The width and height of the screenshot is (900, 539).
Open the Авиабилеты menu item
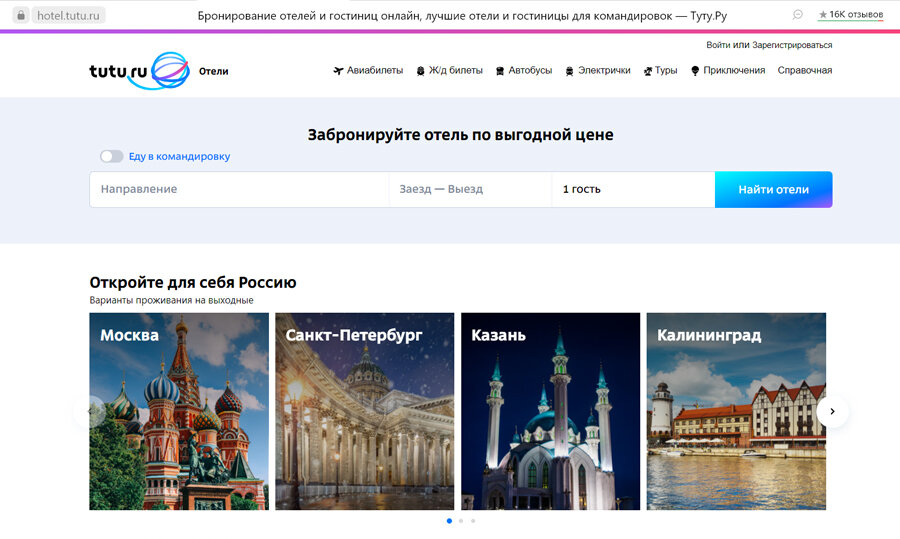375,70
